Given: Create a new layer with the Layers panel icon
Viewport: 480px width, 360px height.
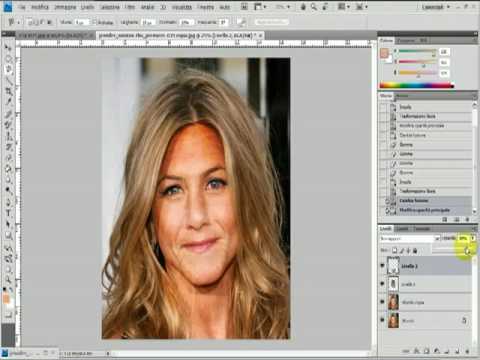Looking at the screenshot, I should click(457, 351).
